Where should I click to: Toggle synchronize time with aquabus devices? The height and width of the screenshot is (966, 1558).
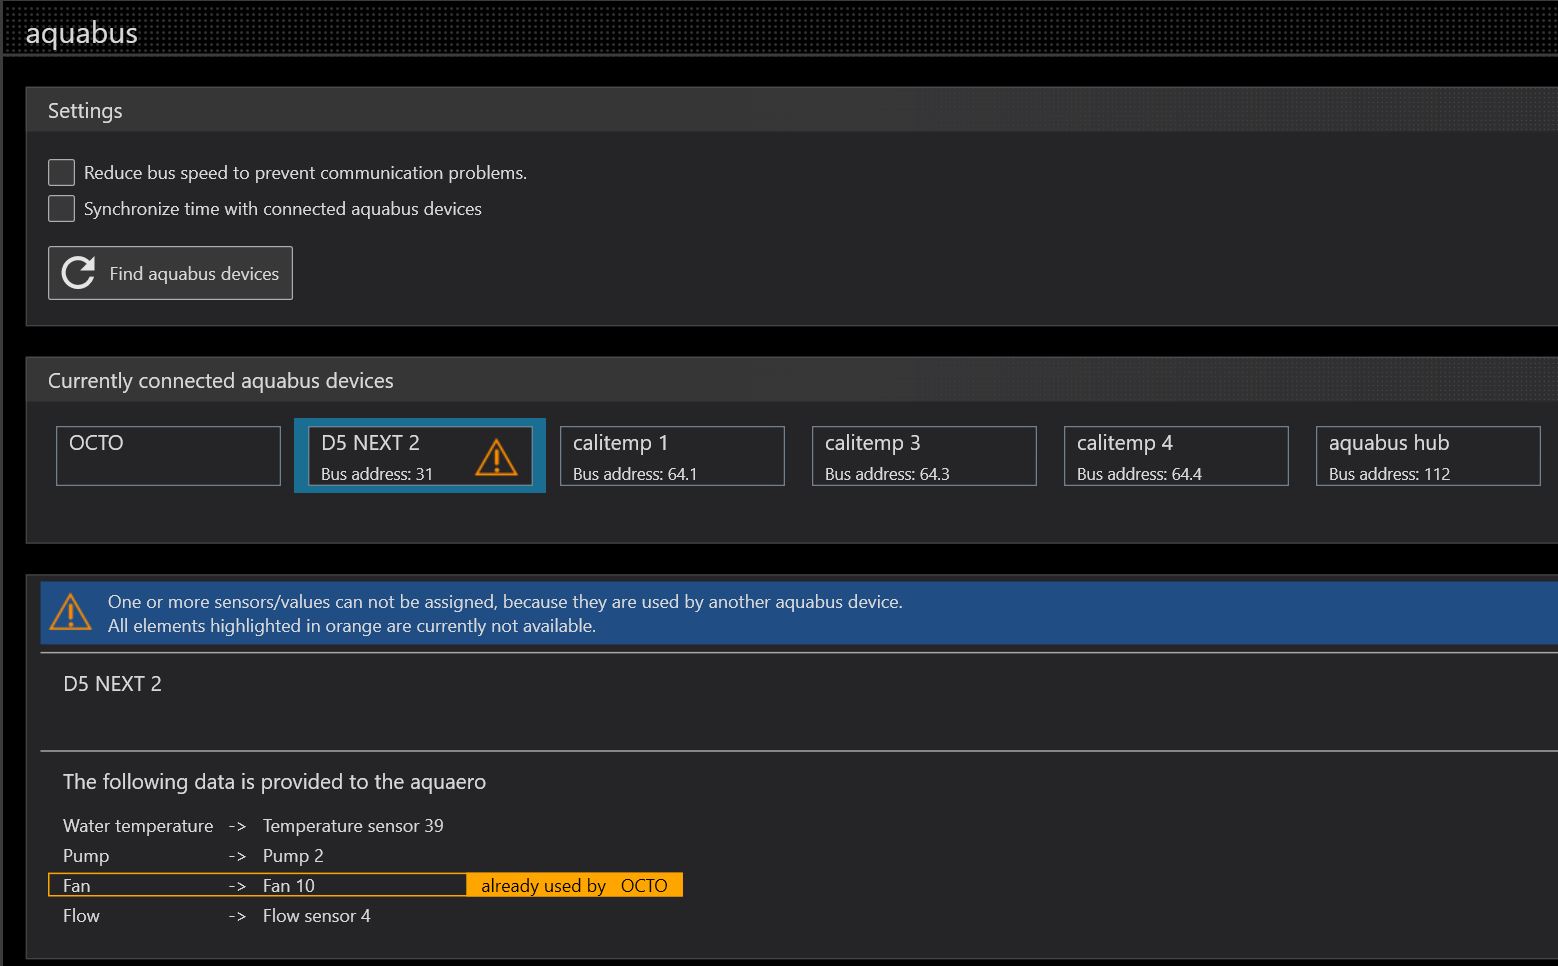61,208
